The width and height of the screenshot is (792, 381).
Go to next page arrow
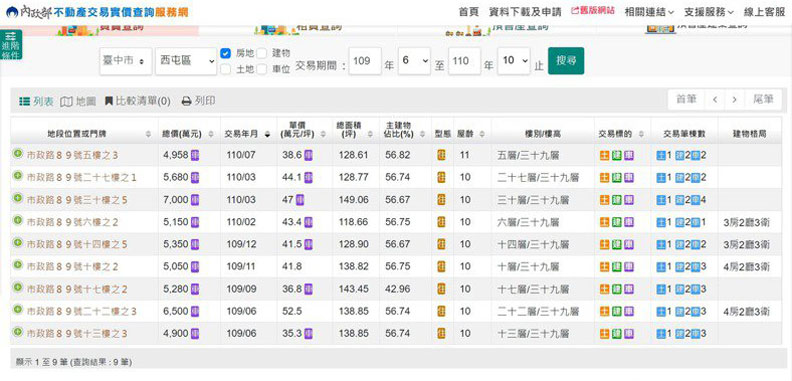click(x=734, y=100)
